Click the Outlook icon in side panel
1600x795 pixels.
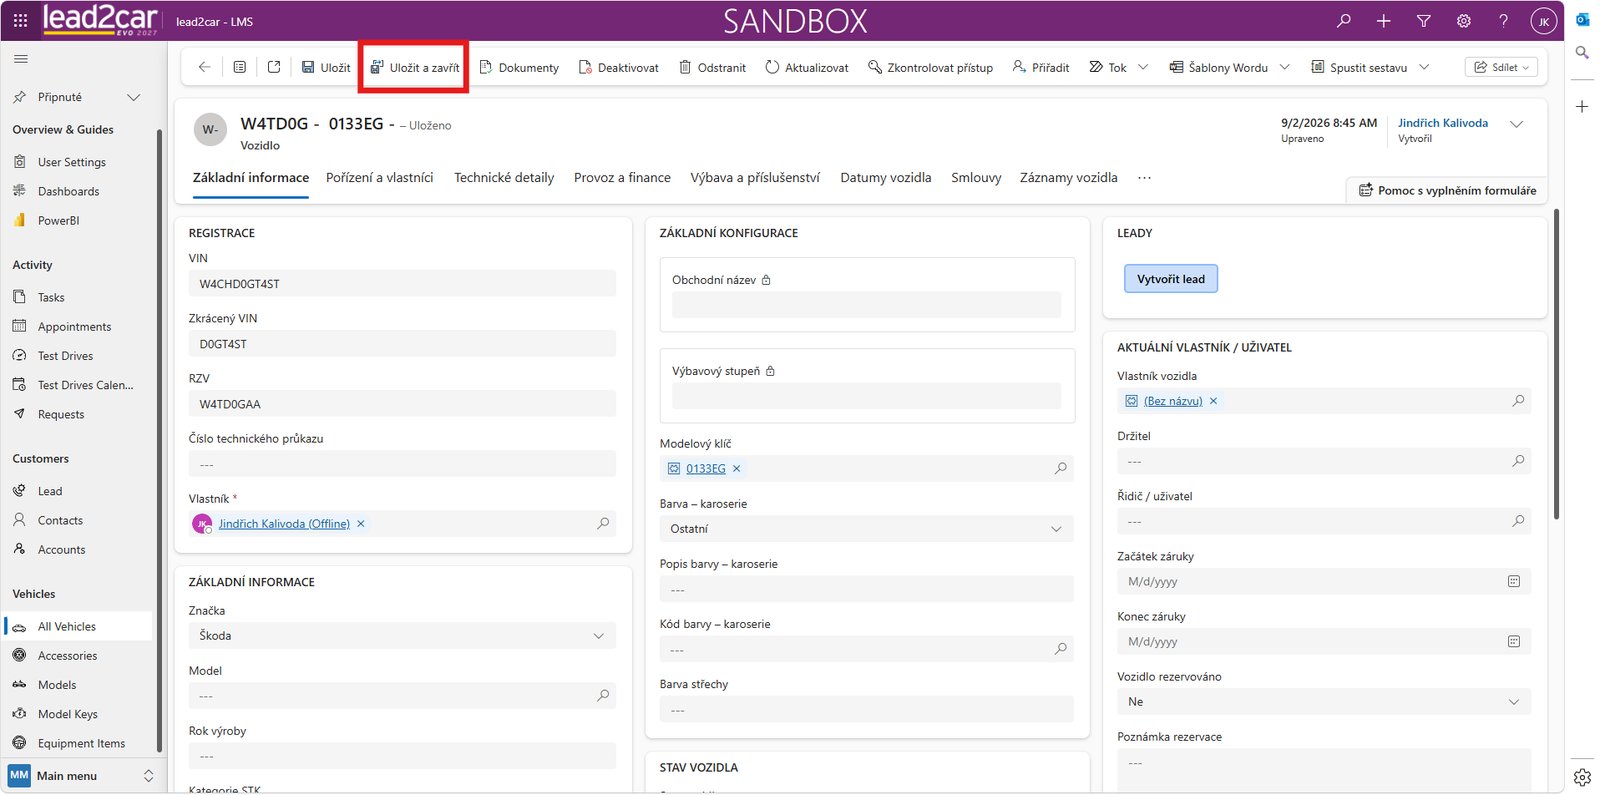click(1582, 19)
